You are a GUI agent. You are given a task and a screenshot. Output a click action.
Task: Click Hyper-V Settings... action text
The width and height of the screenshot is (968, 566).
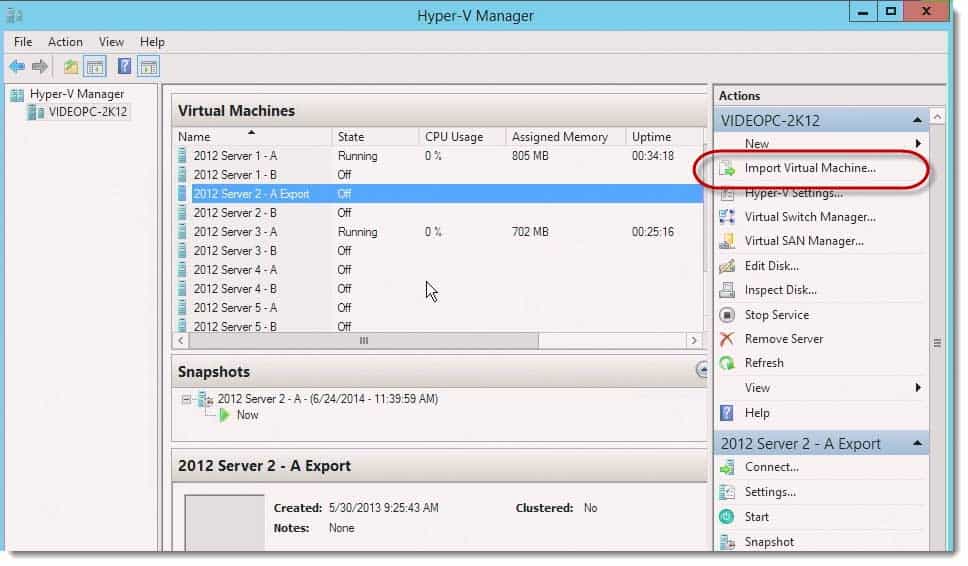click(794, 193)
